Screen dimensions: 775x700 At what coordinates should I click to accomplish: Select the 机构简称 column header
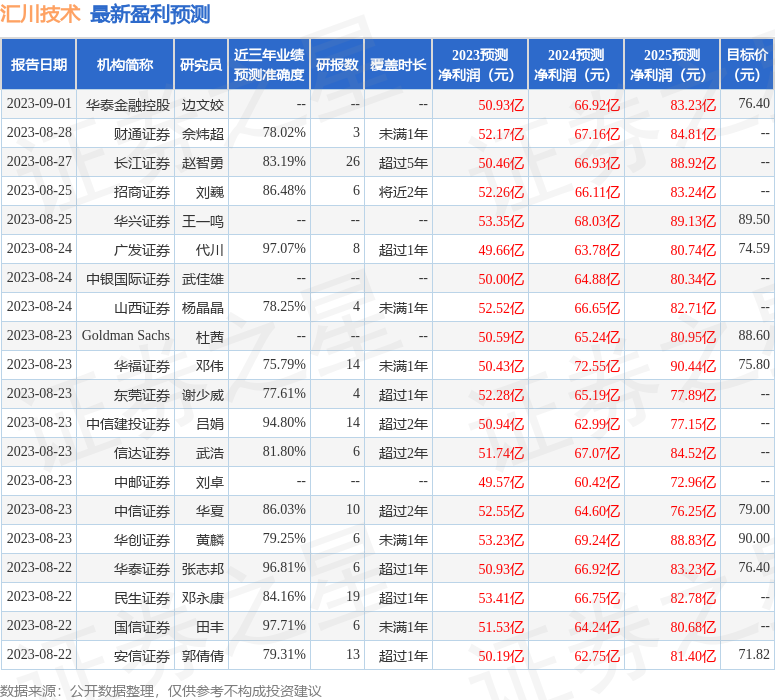[125, 65]
